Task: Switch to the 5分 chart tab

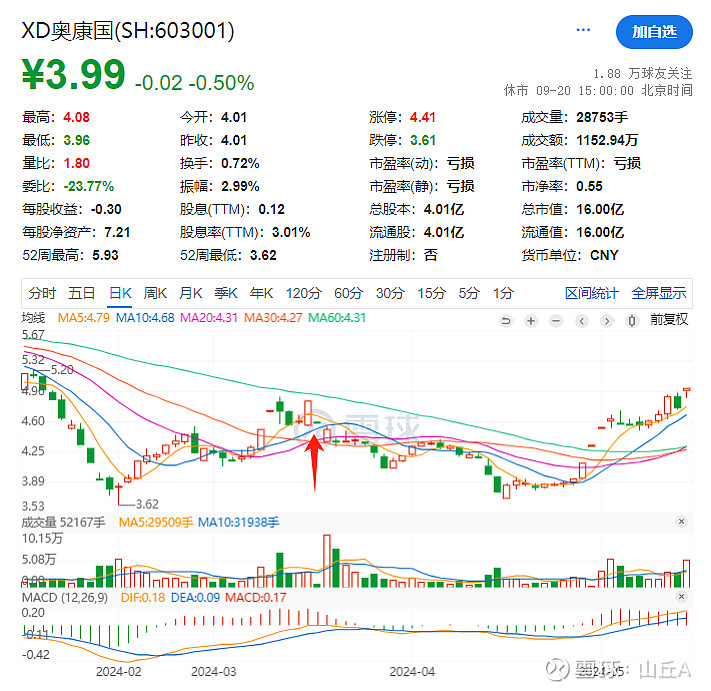Action: tap(468, 293)
